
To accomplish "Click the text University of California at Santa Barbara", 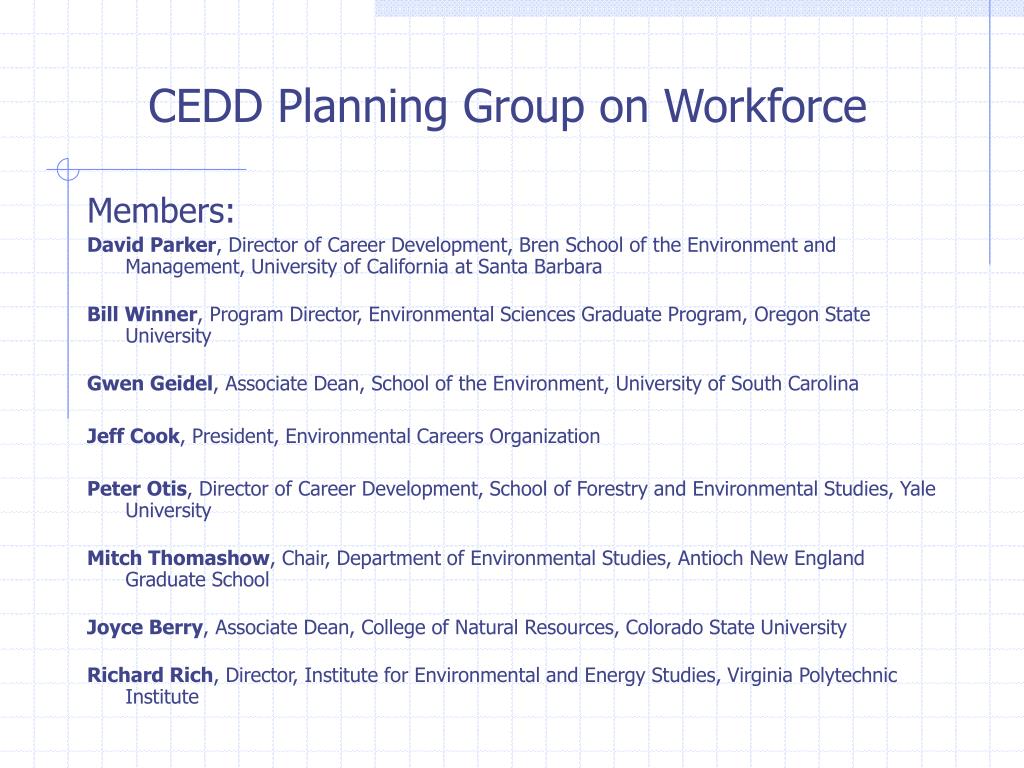I will 426,267.
